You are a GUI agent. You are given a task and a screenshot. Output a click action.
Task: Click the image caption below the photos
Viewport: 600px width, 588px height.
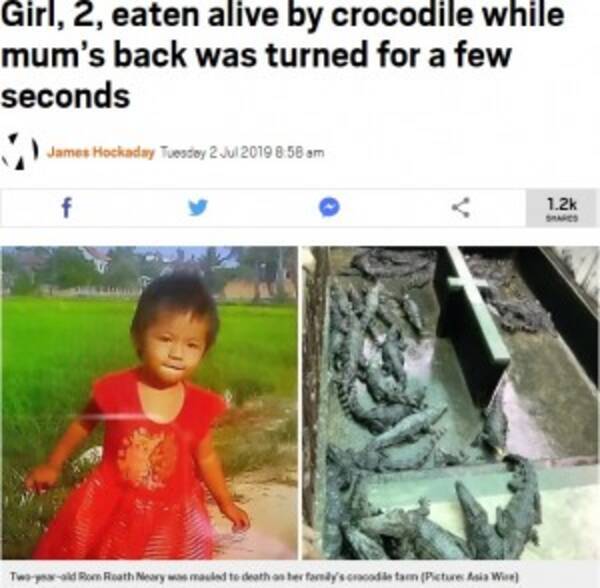click(x=264, y=576)
